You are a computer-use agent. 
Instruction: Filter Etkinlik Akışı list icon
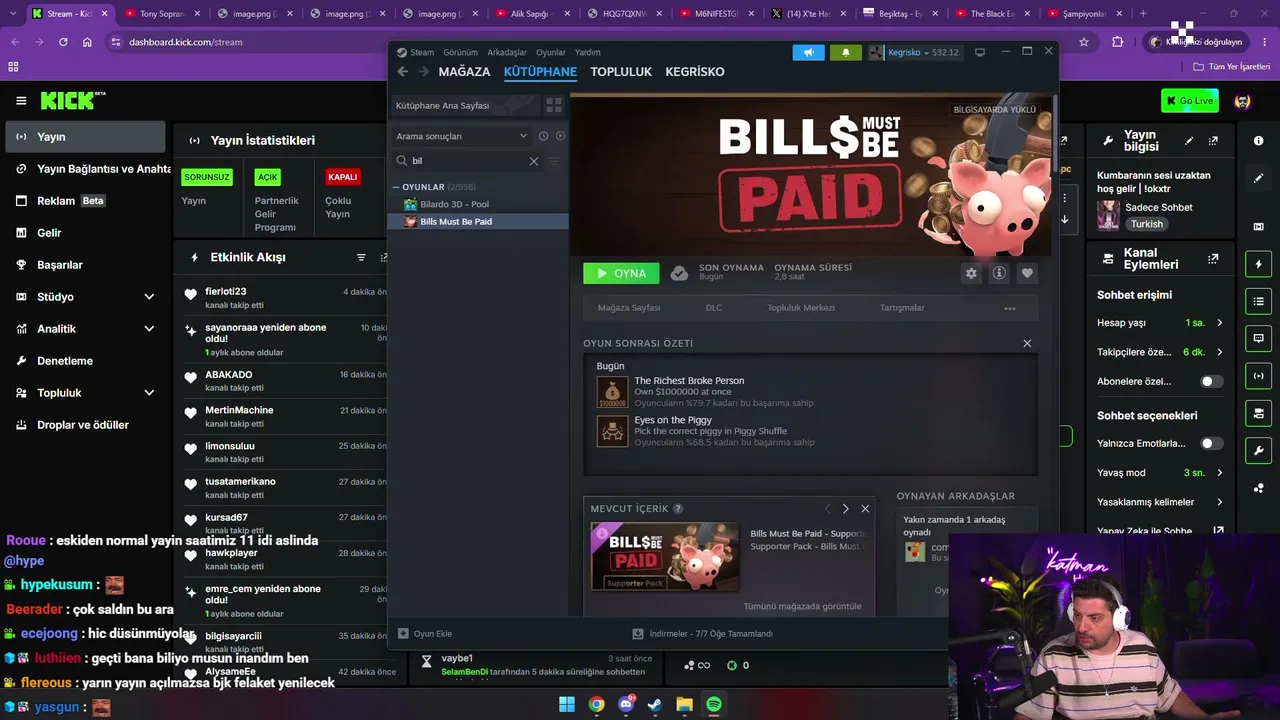361,257
